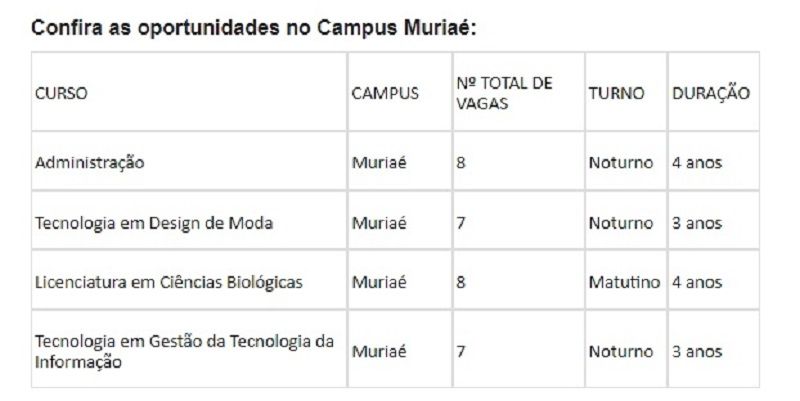
Task: Select "4 anos" in the Ciências Biológicas row
Action: coord(696,282)
